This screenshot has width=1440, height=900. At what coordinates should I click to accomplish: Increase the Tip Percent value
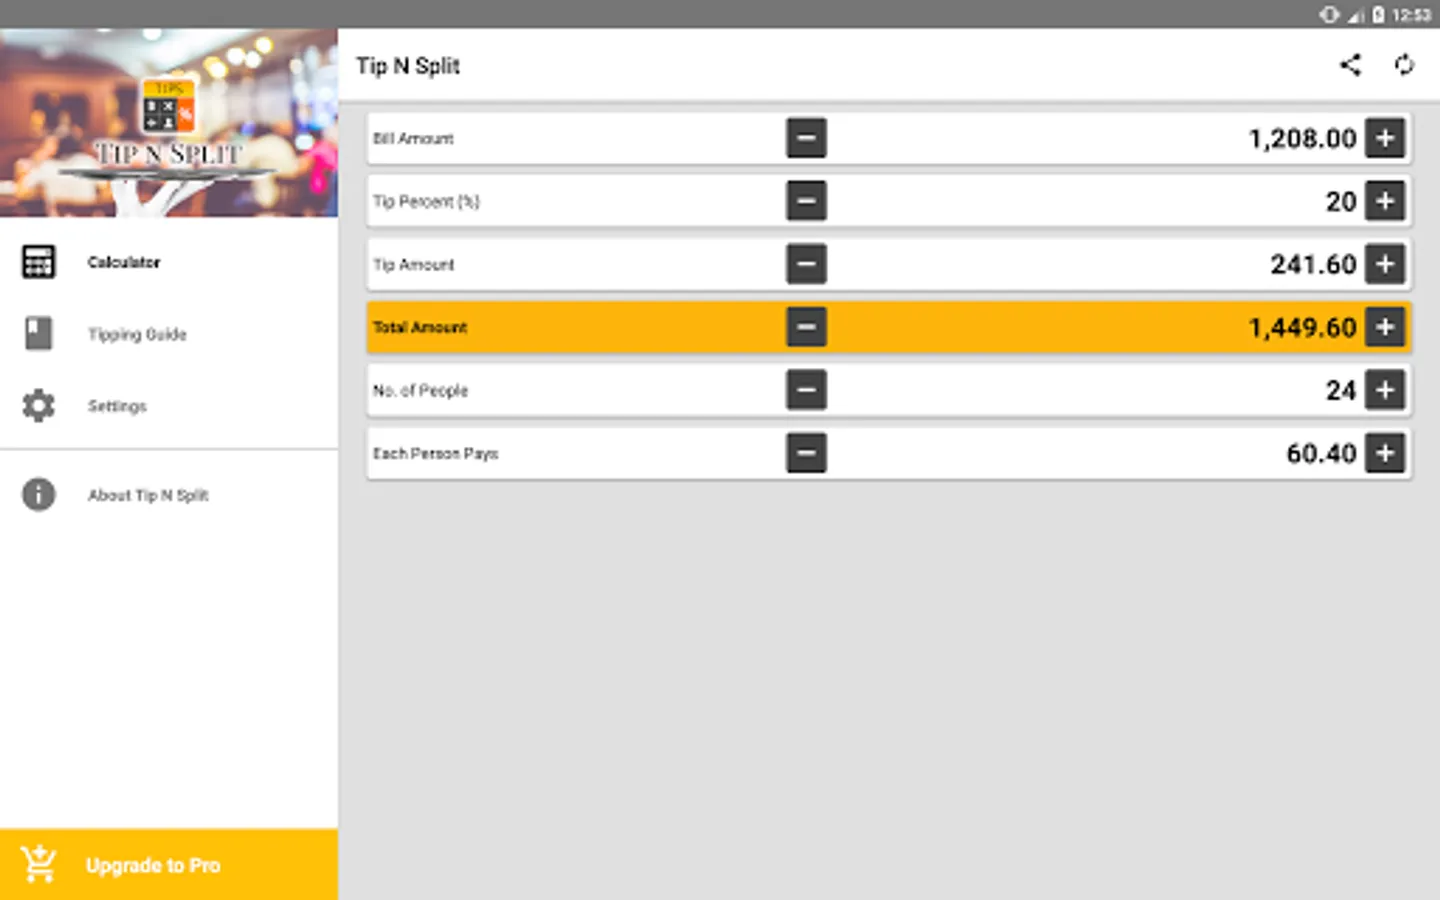1385,201
